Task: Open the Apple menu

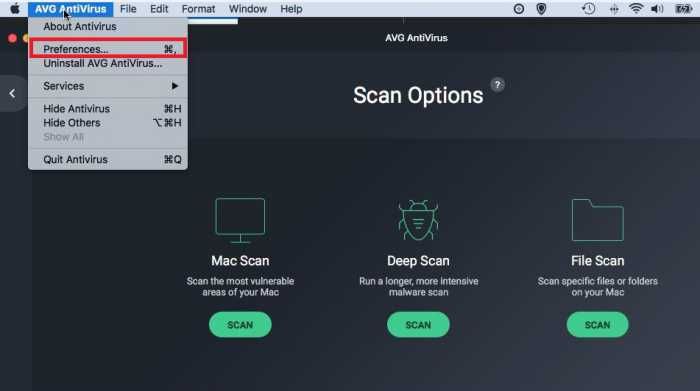Action: [15, 8]
